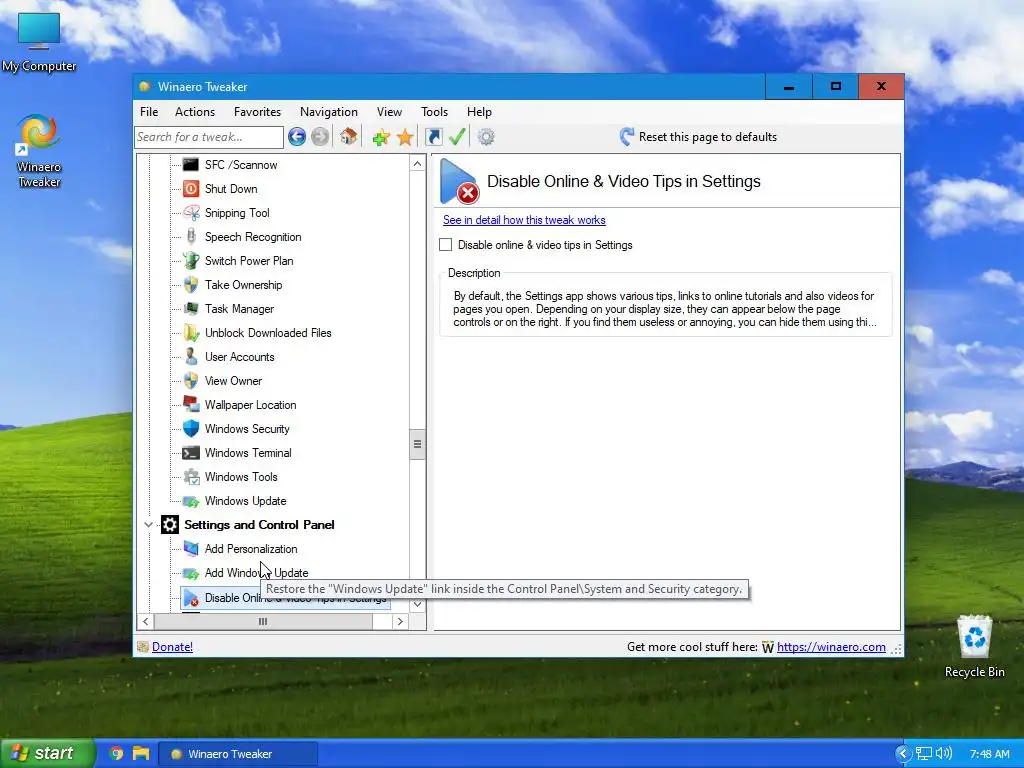This screenshot has width=1024, height=768.
Task: Open settings via the gear toolbar icon
Action: pos(486,136)
